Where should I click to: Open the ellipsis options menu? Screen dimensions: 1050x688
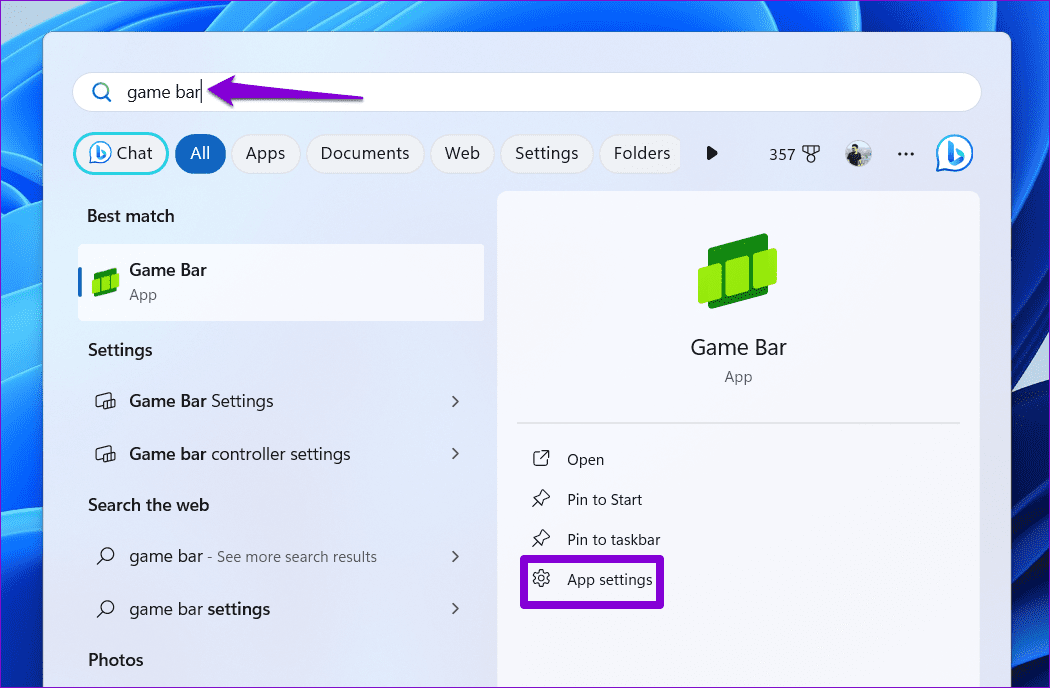tap(905, 153)
